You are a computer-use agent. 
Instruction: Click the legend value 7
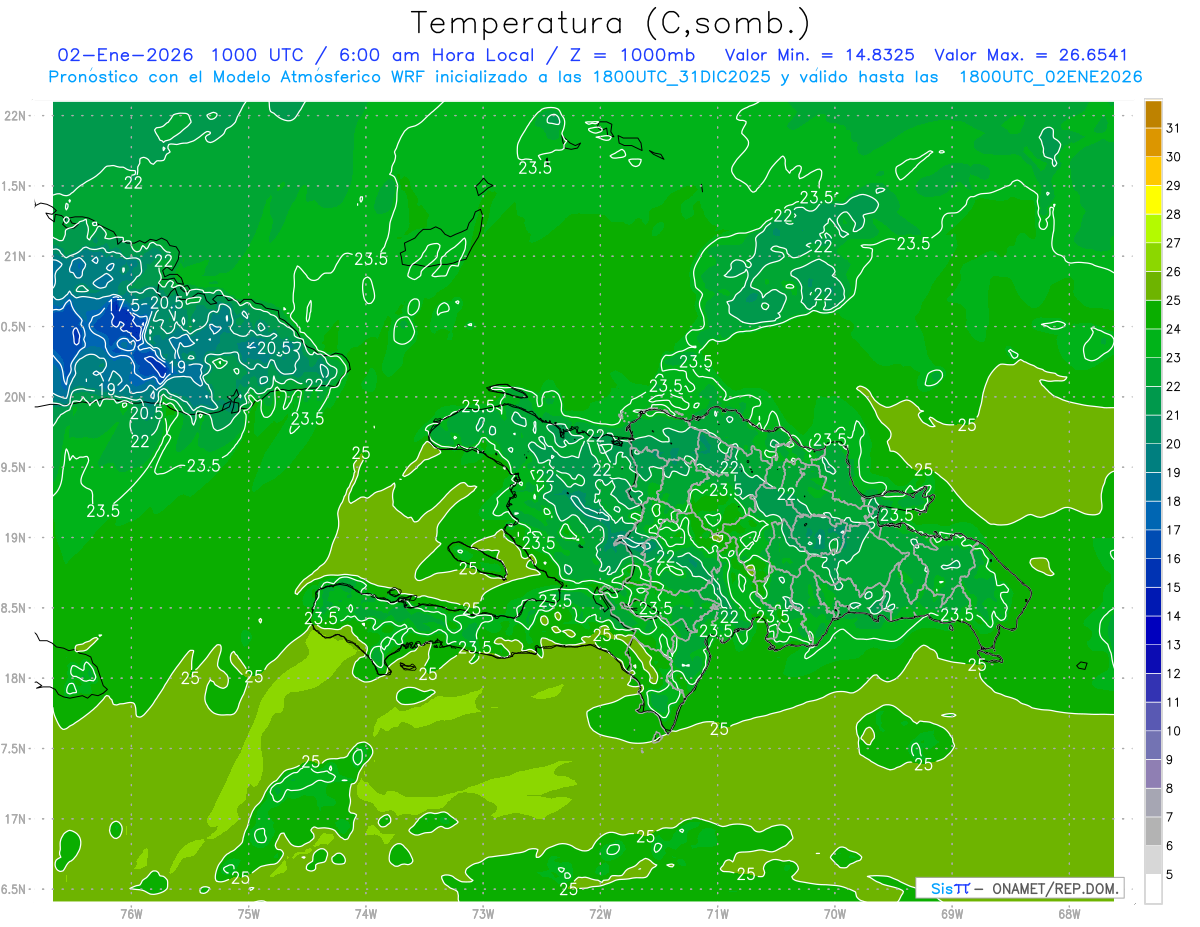[x=1170, y=817]
